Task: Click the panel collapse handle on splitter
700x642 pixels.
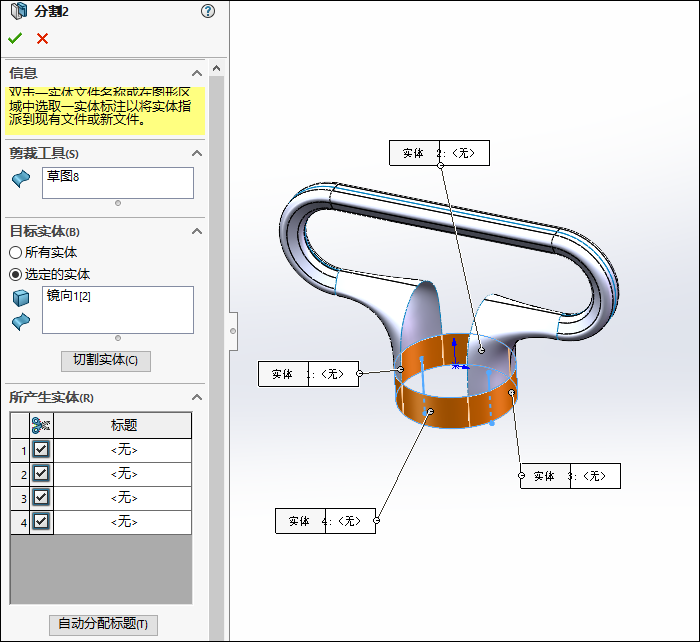Action: click(x=233, y=330)
